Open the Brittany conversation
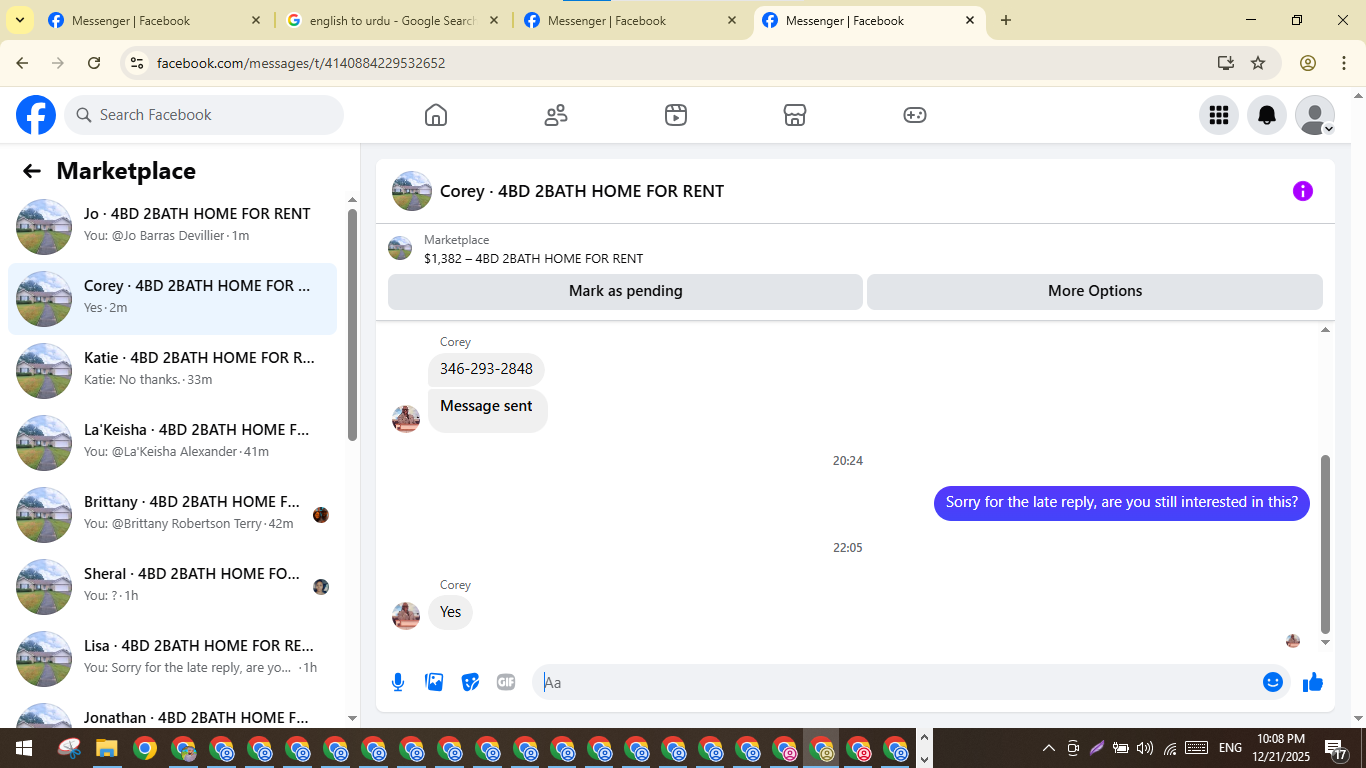The height and width of the screenshot is (768, 1366). (172, 515)
